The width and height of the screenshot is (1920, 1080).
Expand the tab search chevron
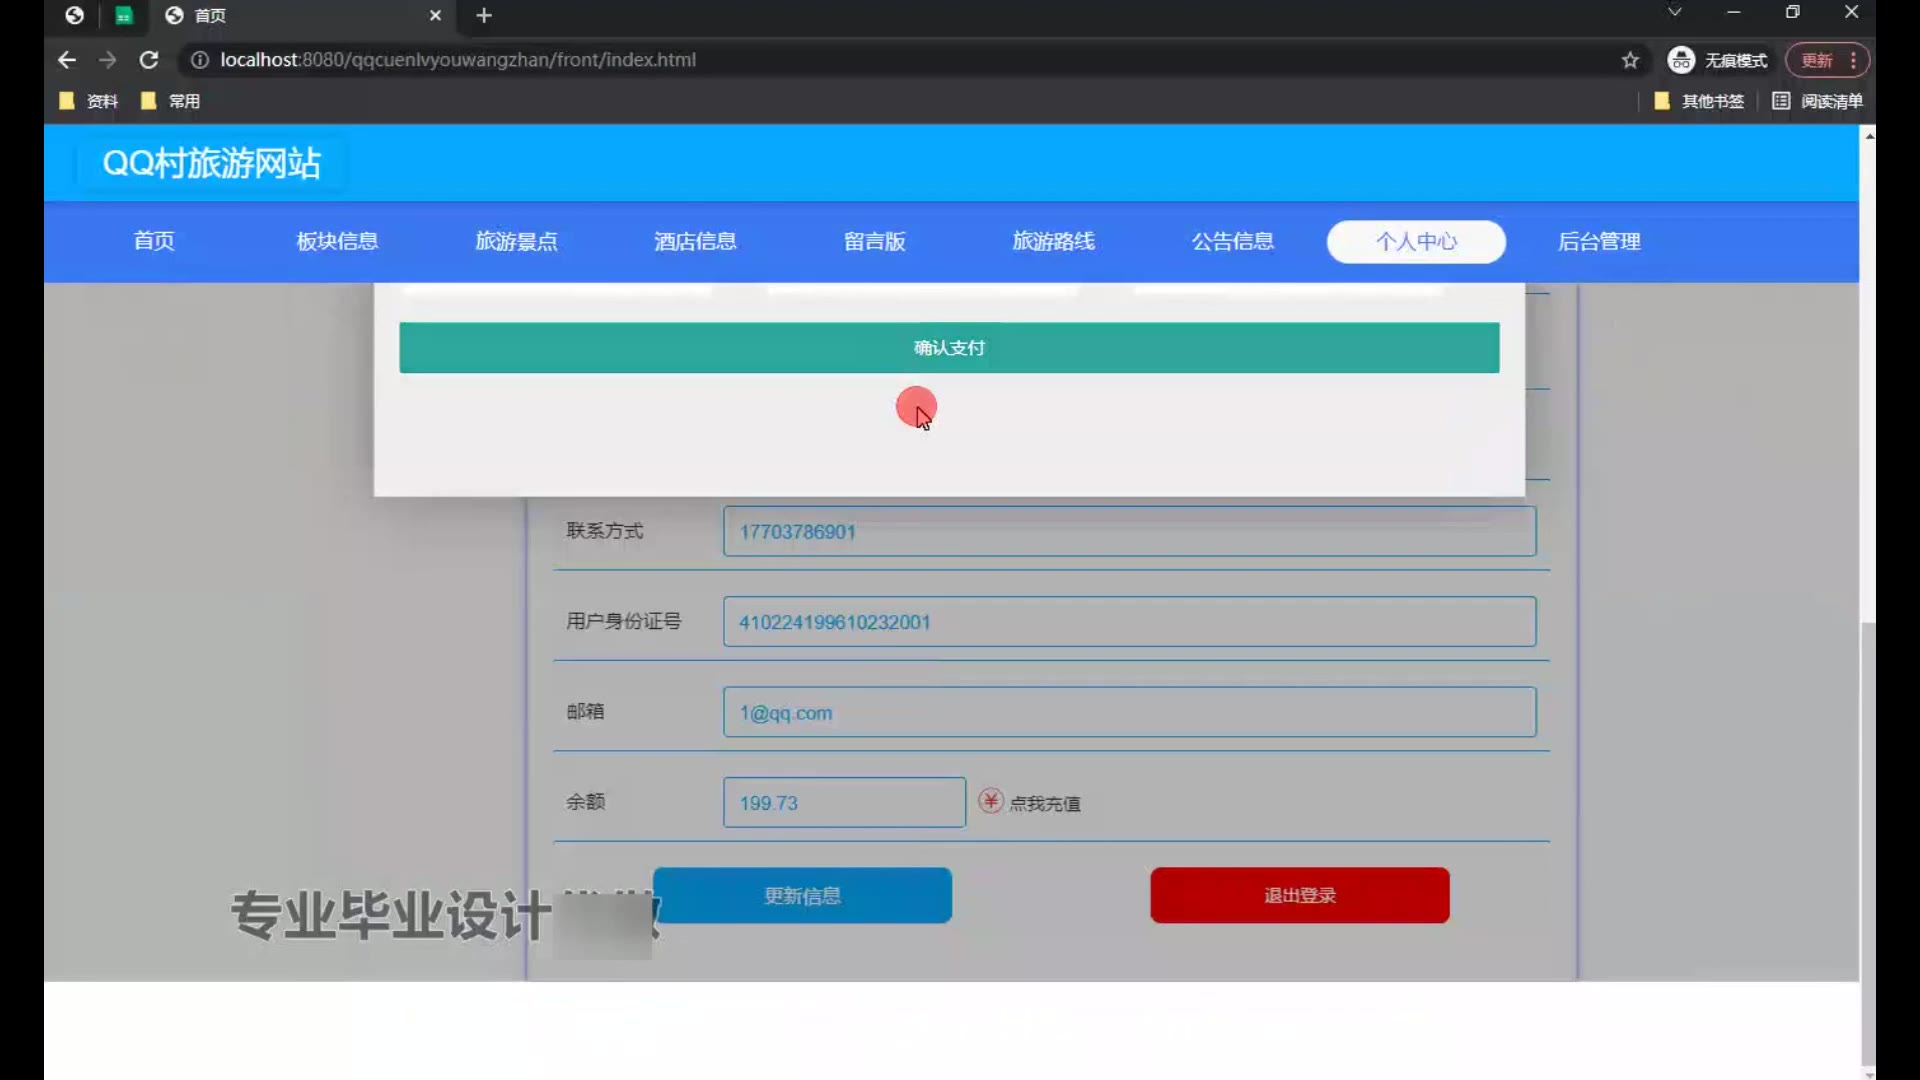pos(1674,12)
